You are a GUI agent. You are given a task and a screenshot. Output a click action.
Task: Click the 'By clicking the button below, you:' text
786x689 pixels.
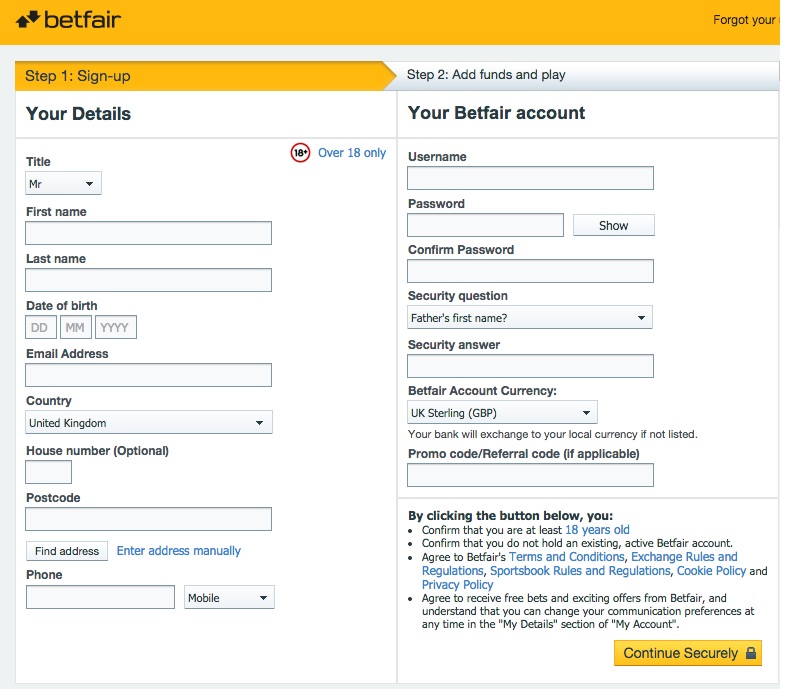coord(510,515)
